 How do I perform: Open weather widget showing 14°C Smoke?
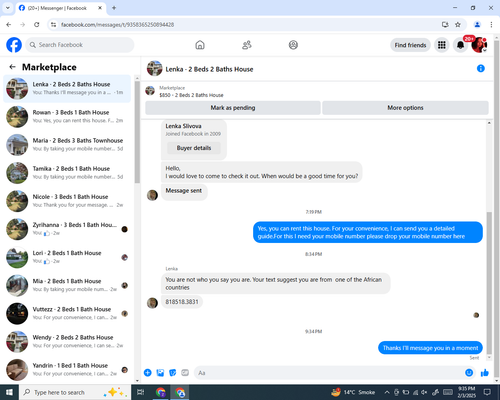353,392
